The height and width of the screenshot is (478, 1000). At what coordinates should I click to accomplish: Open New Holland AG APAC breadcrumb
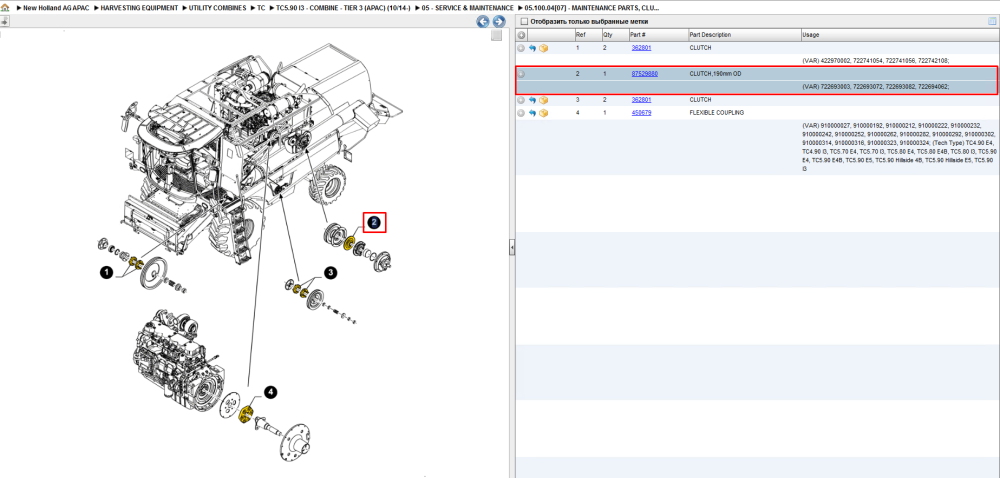click(56, 8)
